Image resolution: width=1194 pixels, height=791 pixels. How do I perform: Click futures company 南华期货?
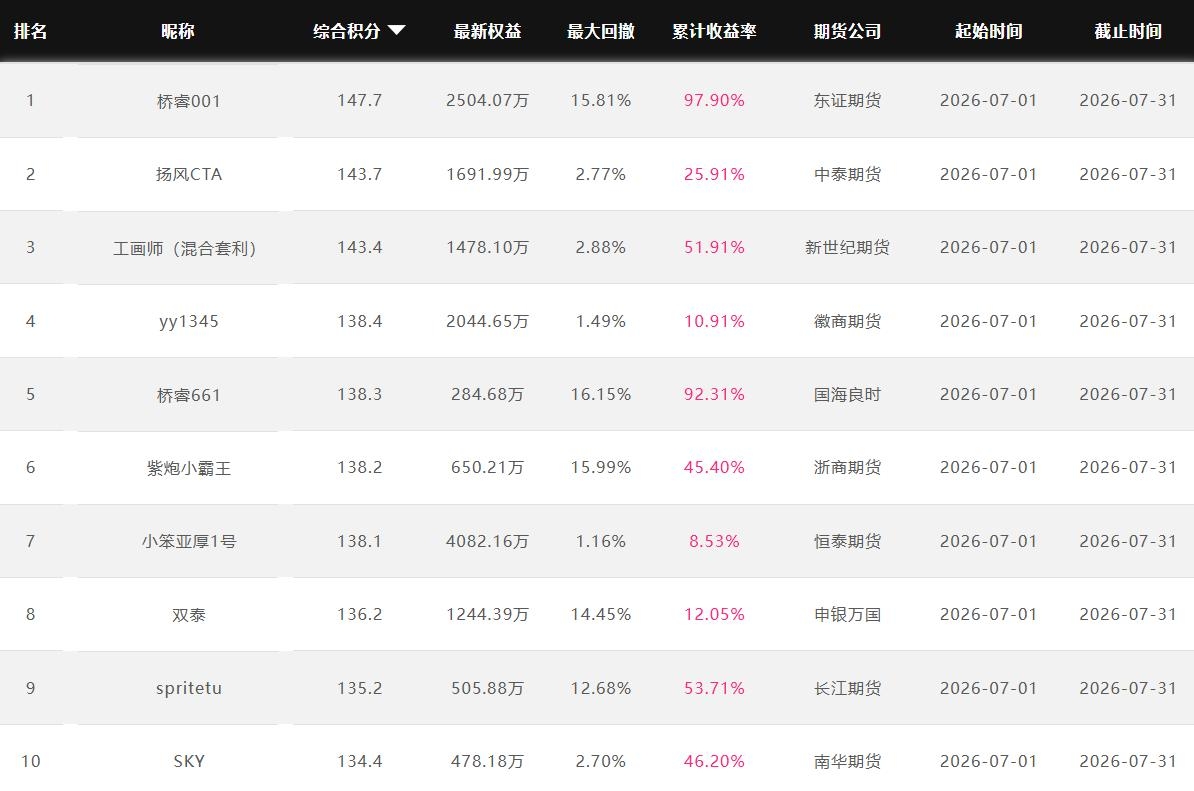tap(848, 761)
